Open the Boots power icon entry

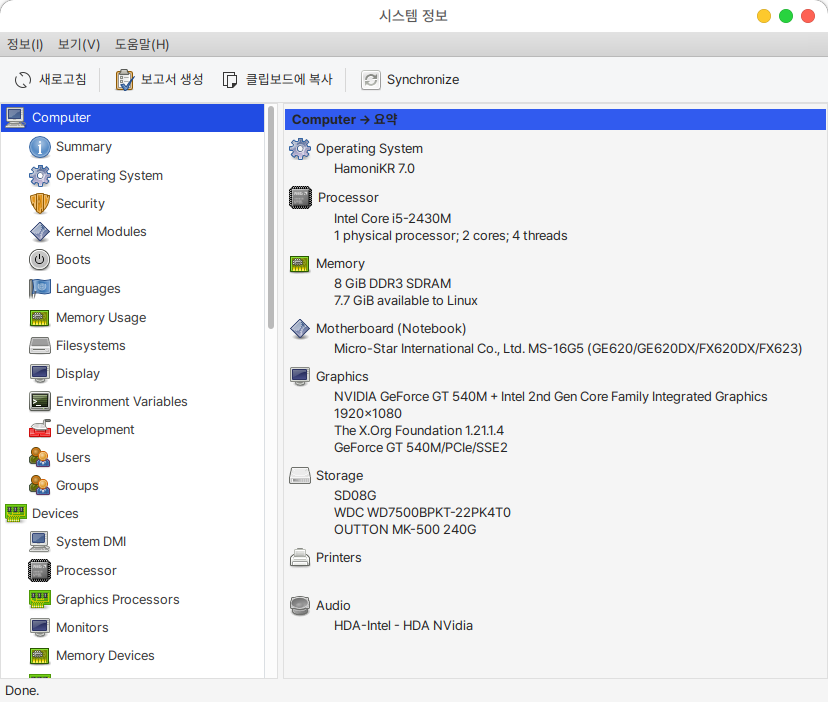39,259
